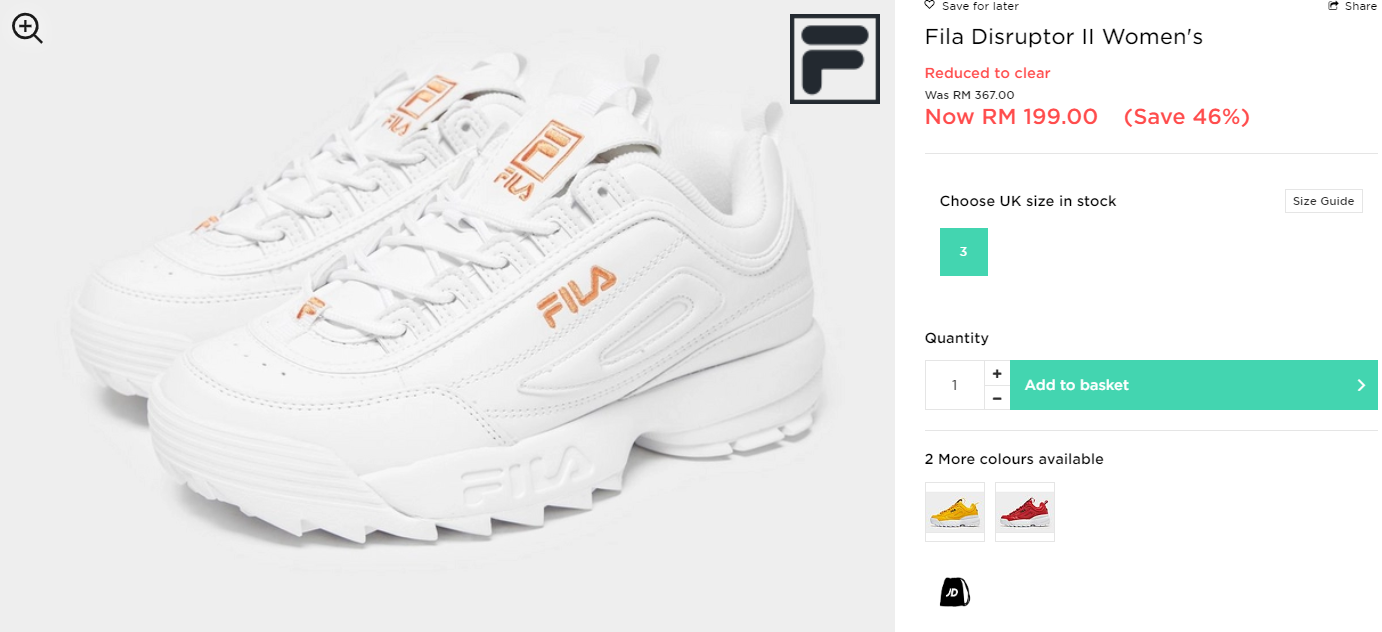1382x632 pixels.
Task: Click the JD drawstring bag icon
Action: (955, 591)
